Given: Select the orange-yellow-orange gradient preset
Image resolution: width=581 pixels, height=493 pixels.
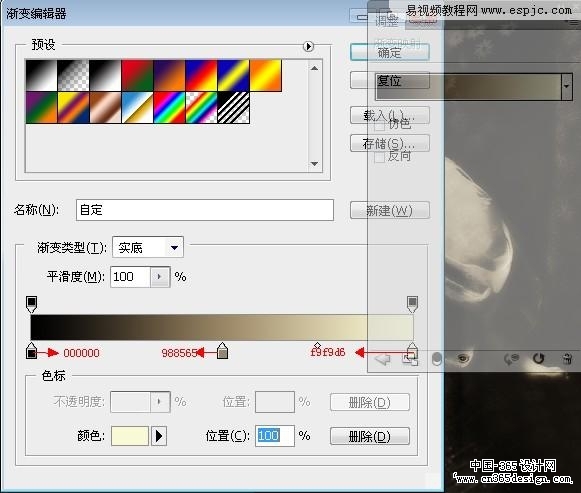Looking at the screenshot, I should pyautogui.click(x=265, y=75).
